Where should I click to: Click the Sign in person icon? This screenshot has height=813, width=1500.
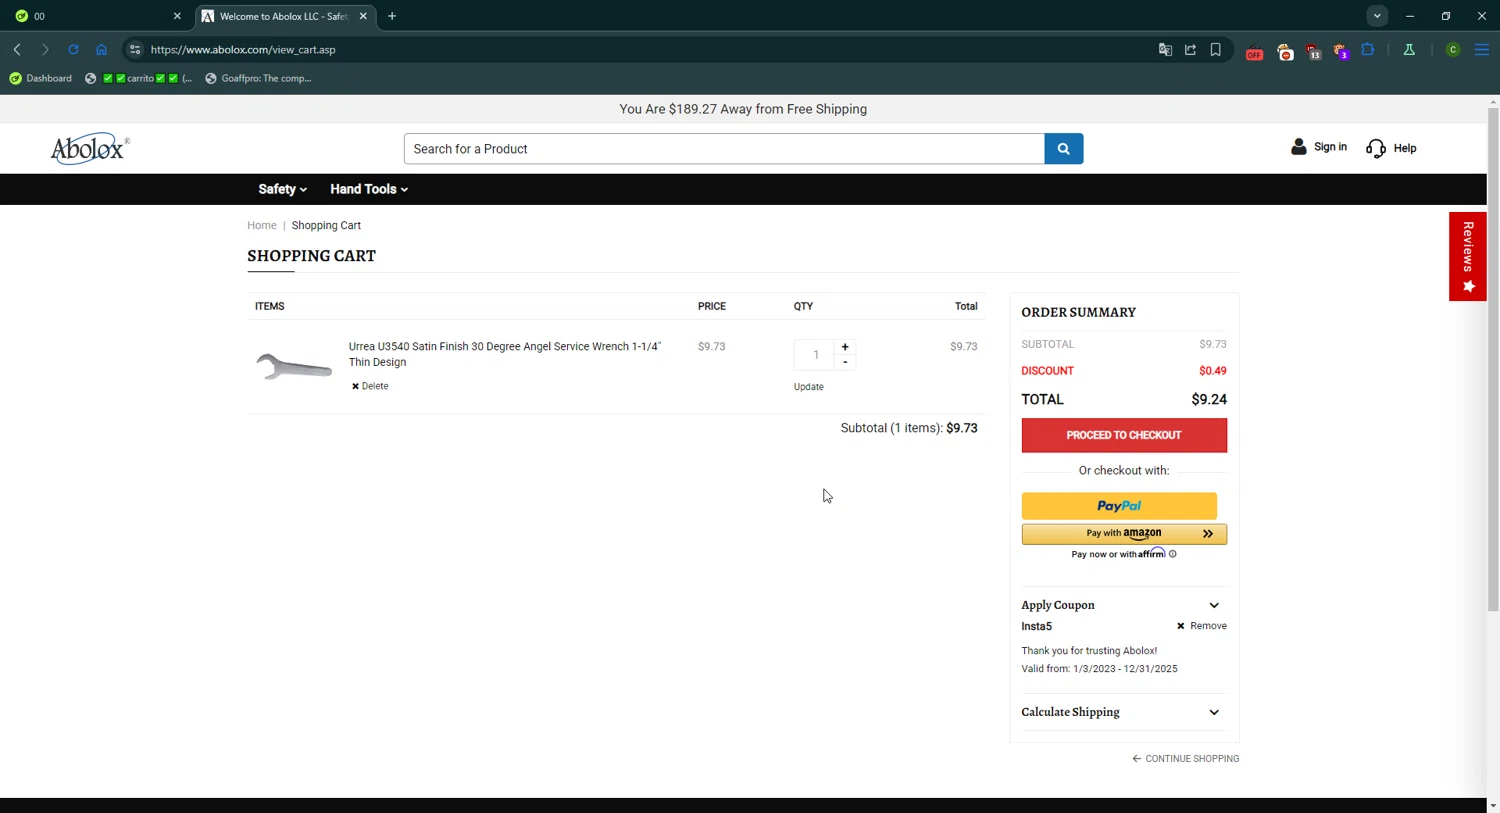point(1298,147)
